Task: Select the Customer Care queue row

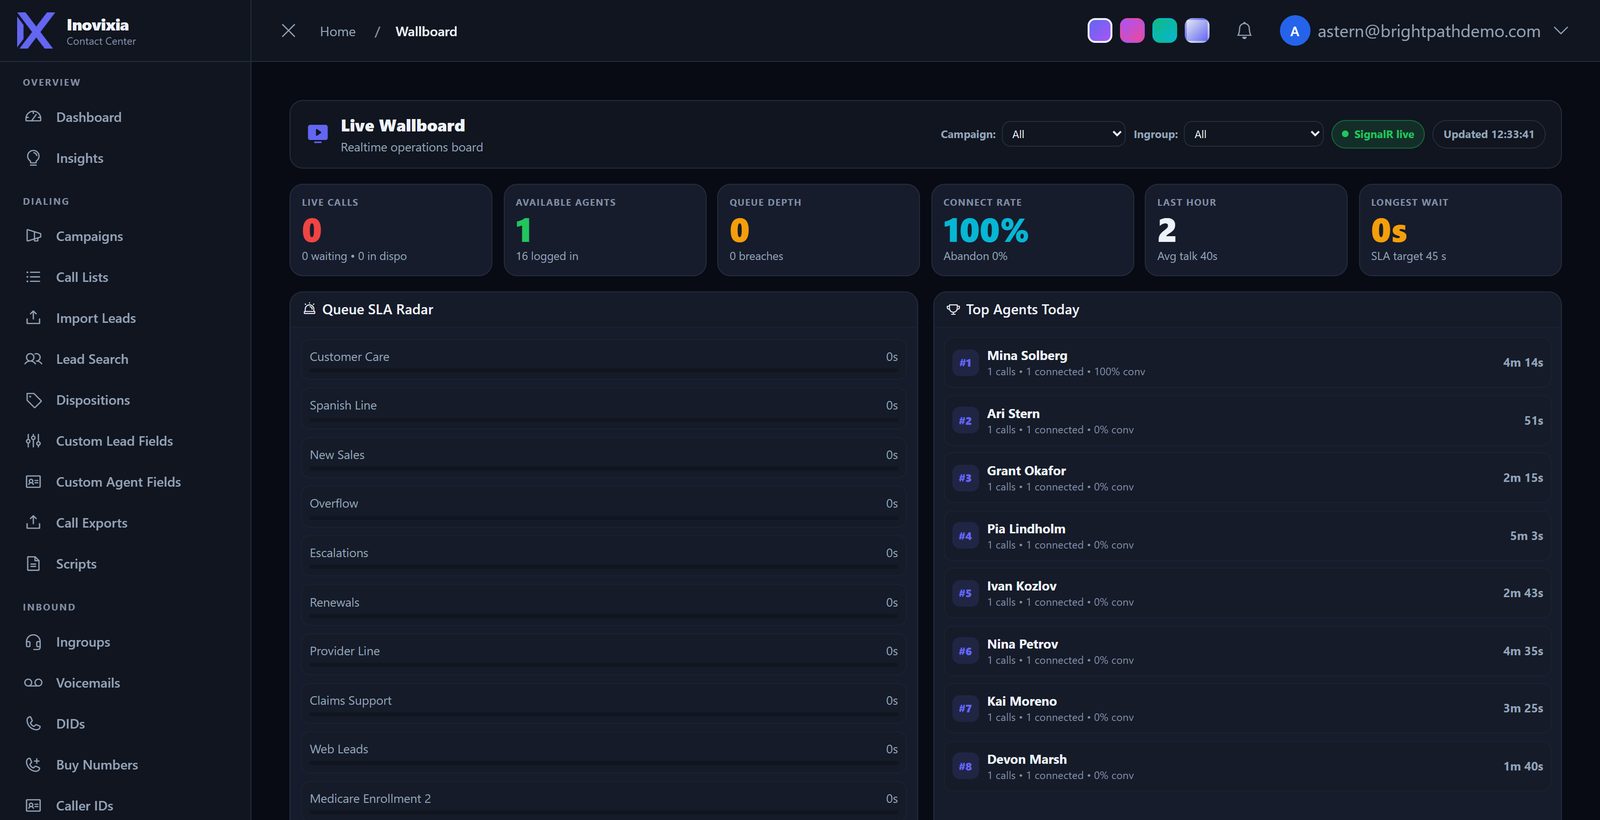Action: pyautogui.click(x=604, y=358)
